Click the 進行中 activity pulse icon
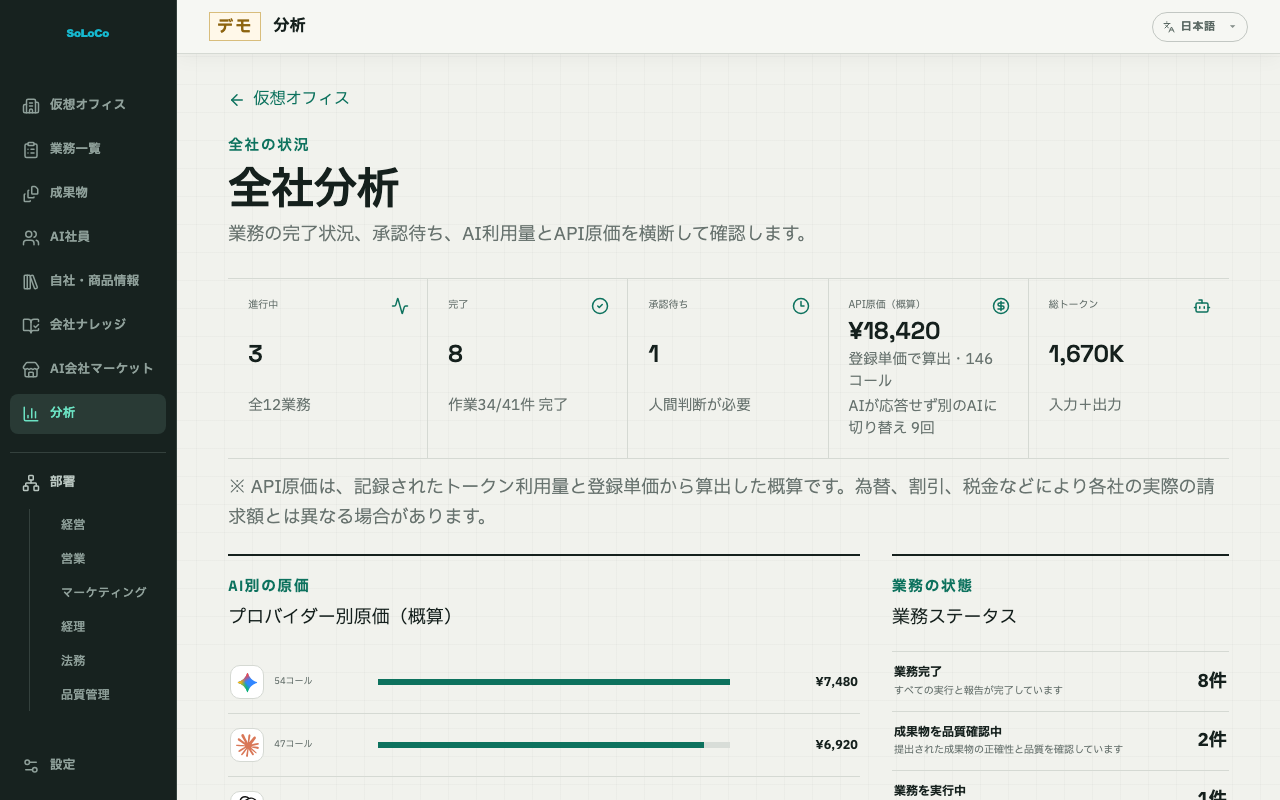 click(x=400, y=306)
